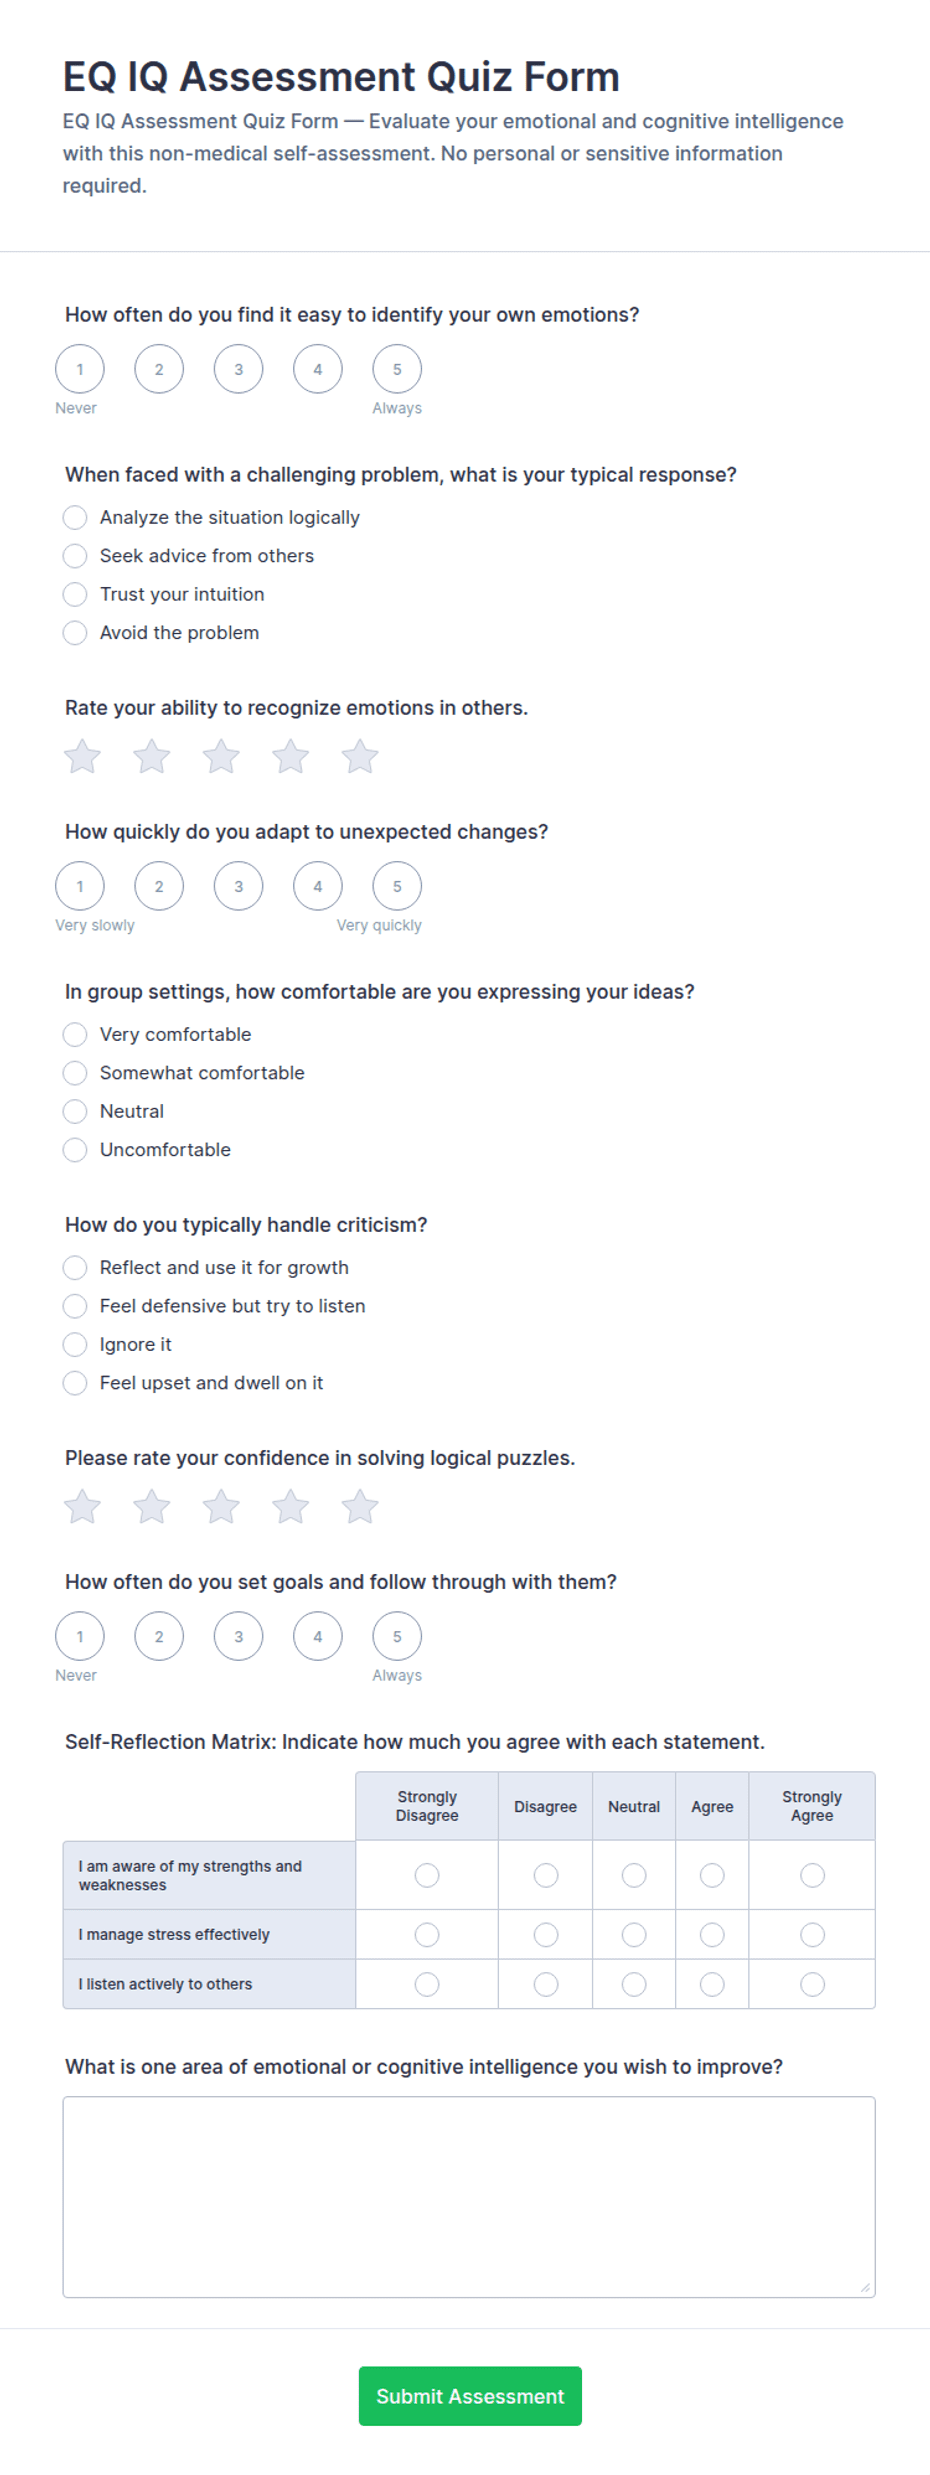Give five stars for recognizing emotions in others
Screen dimensions: 930x2475
pos(360,757)
